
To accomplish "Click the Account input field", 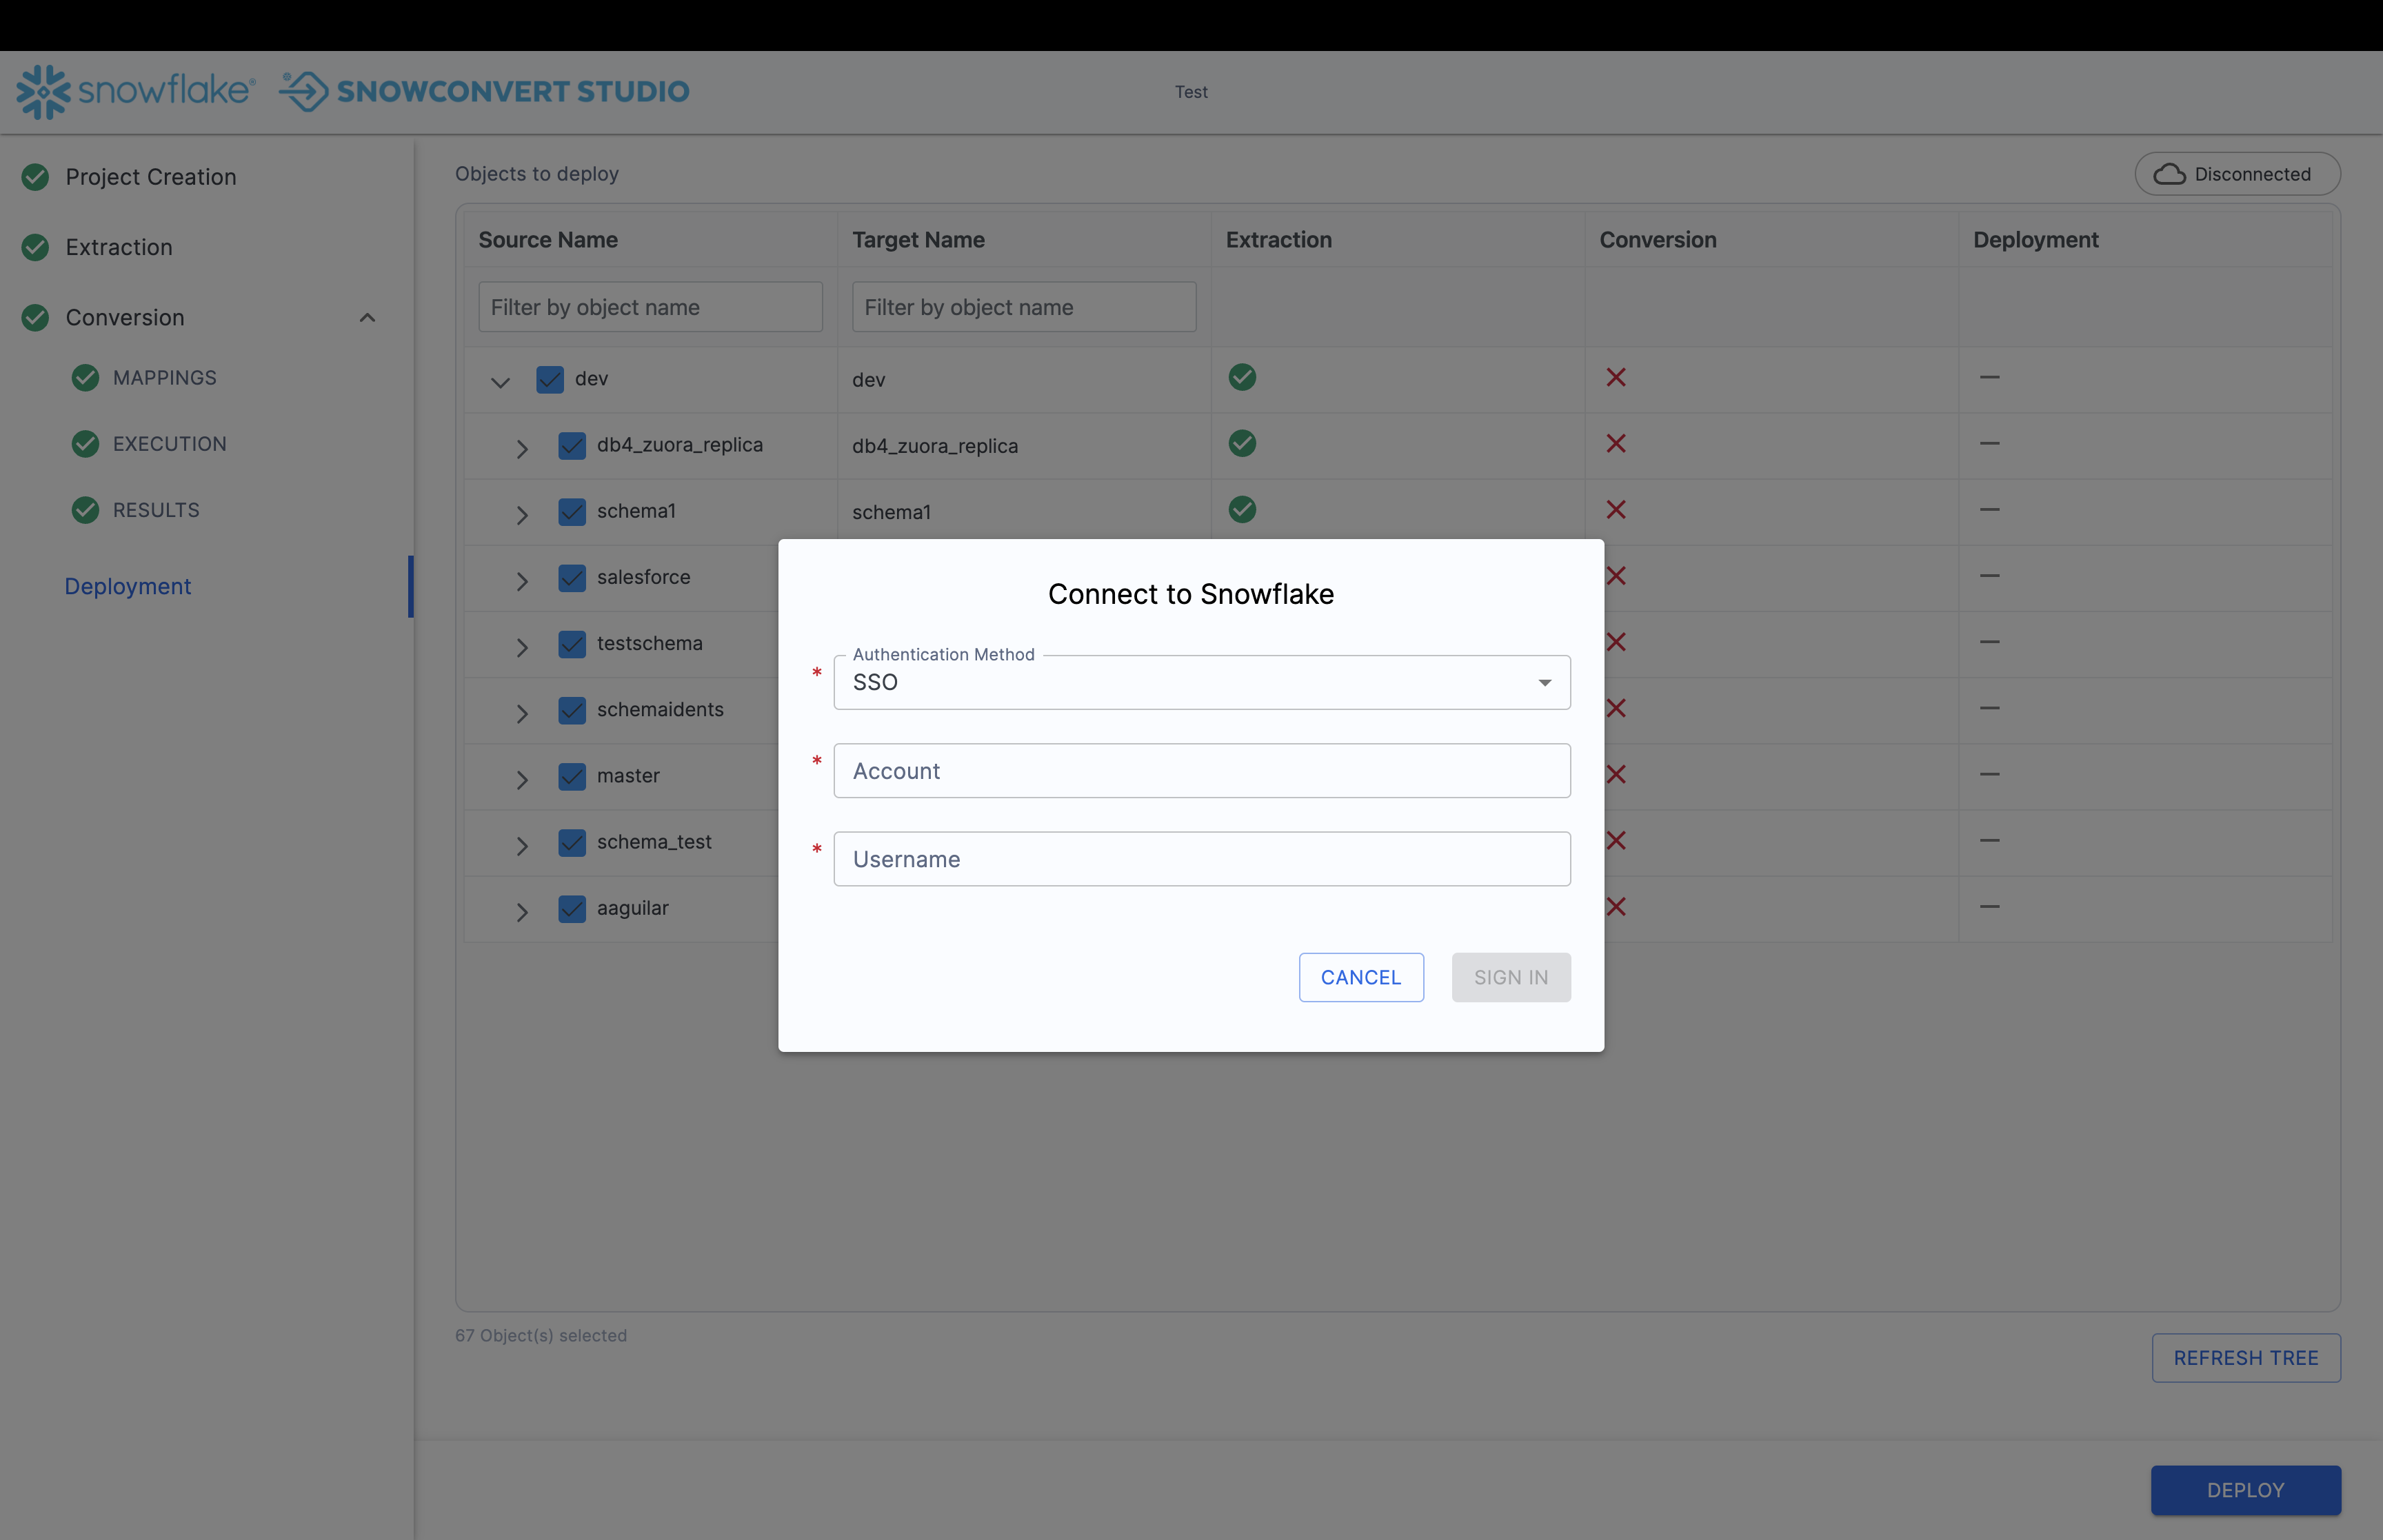I will [x=1202, y=771].
